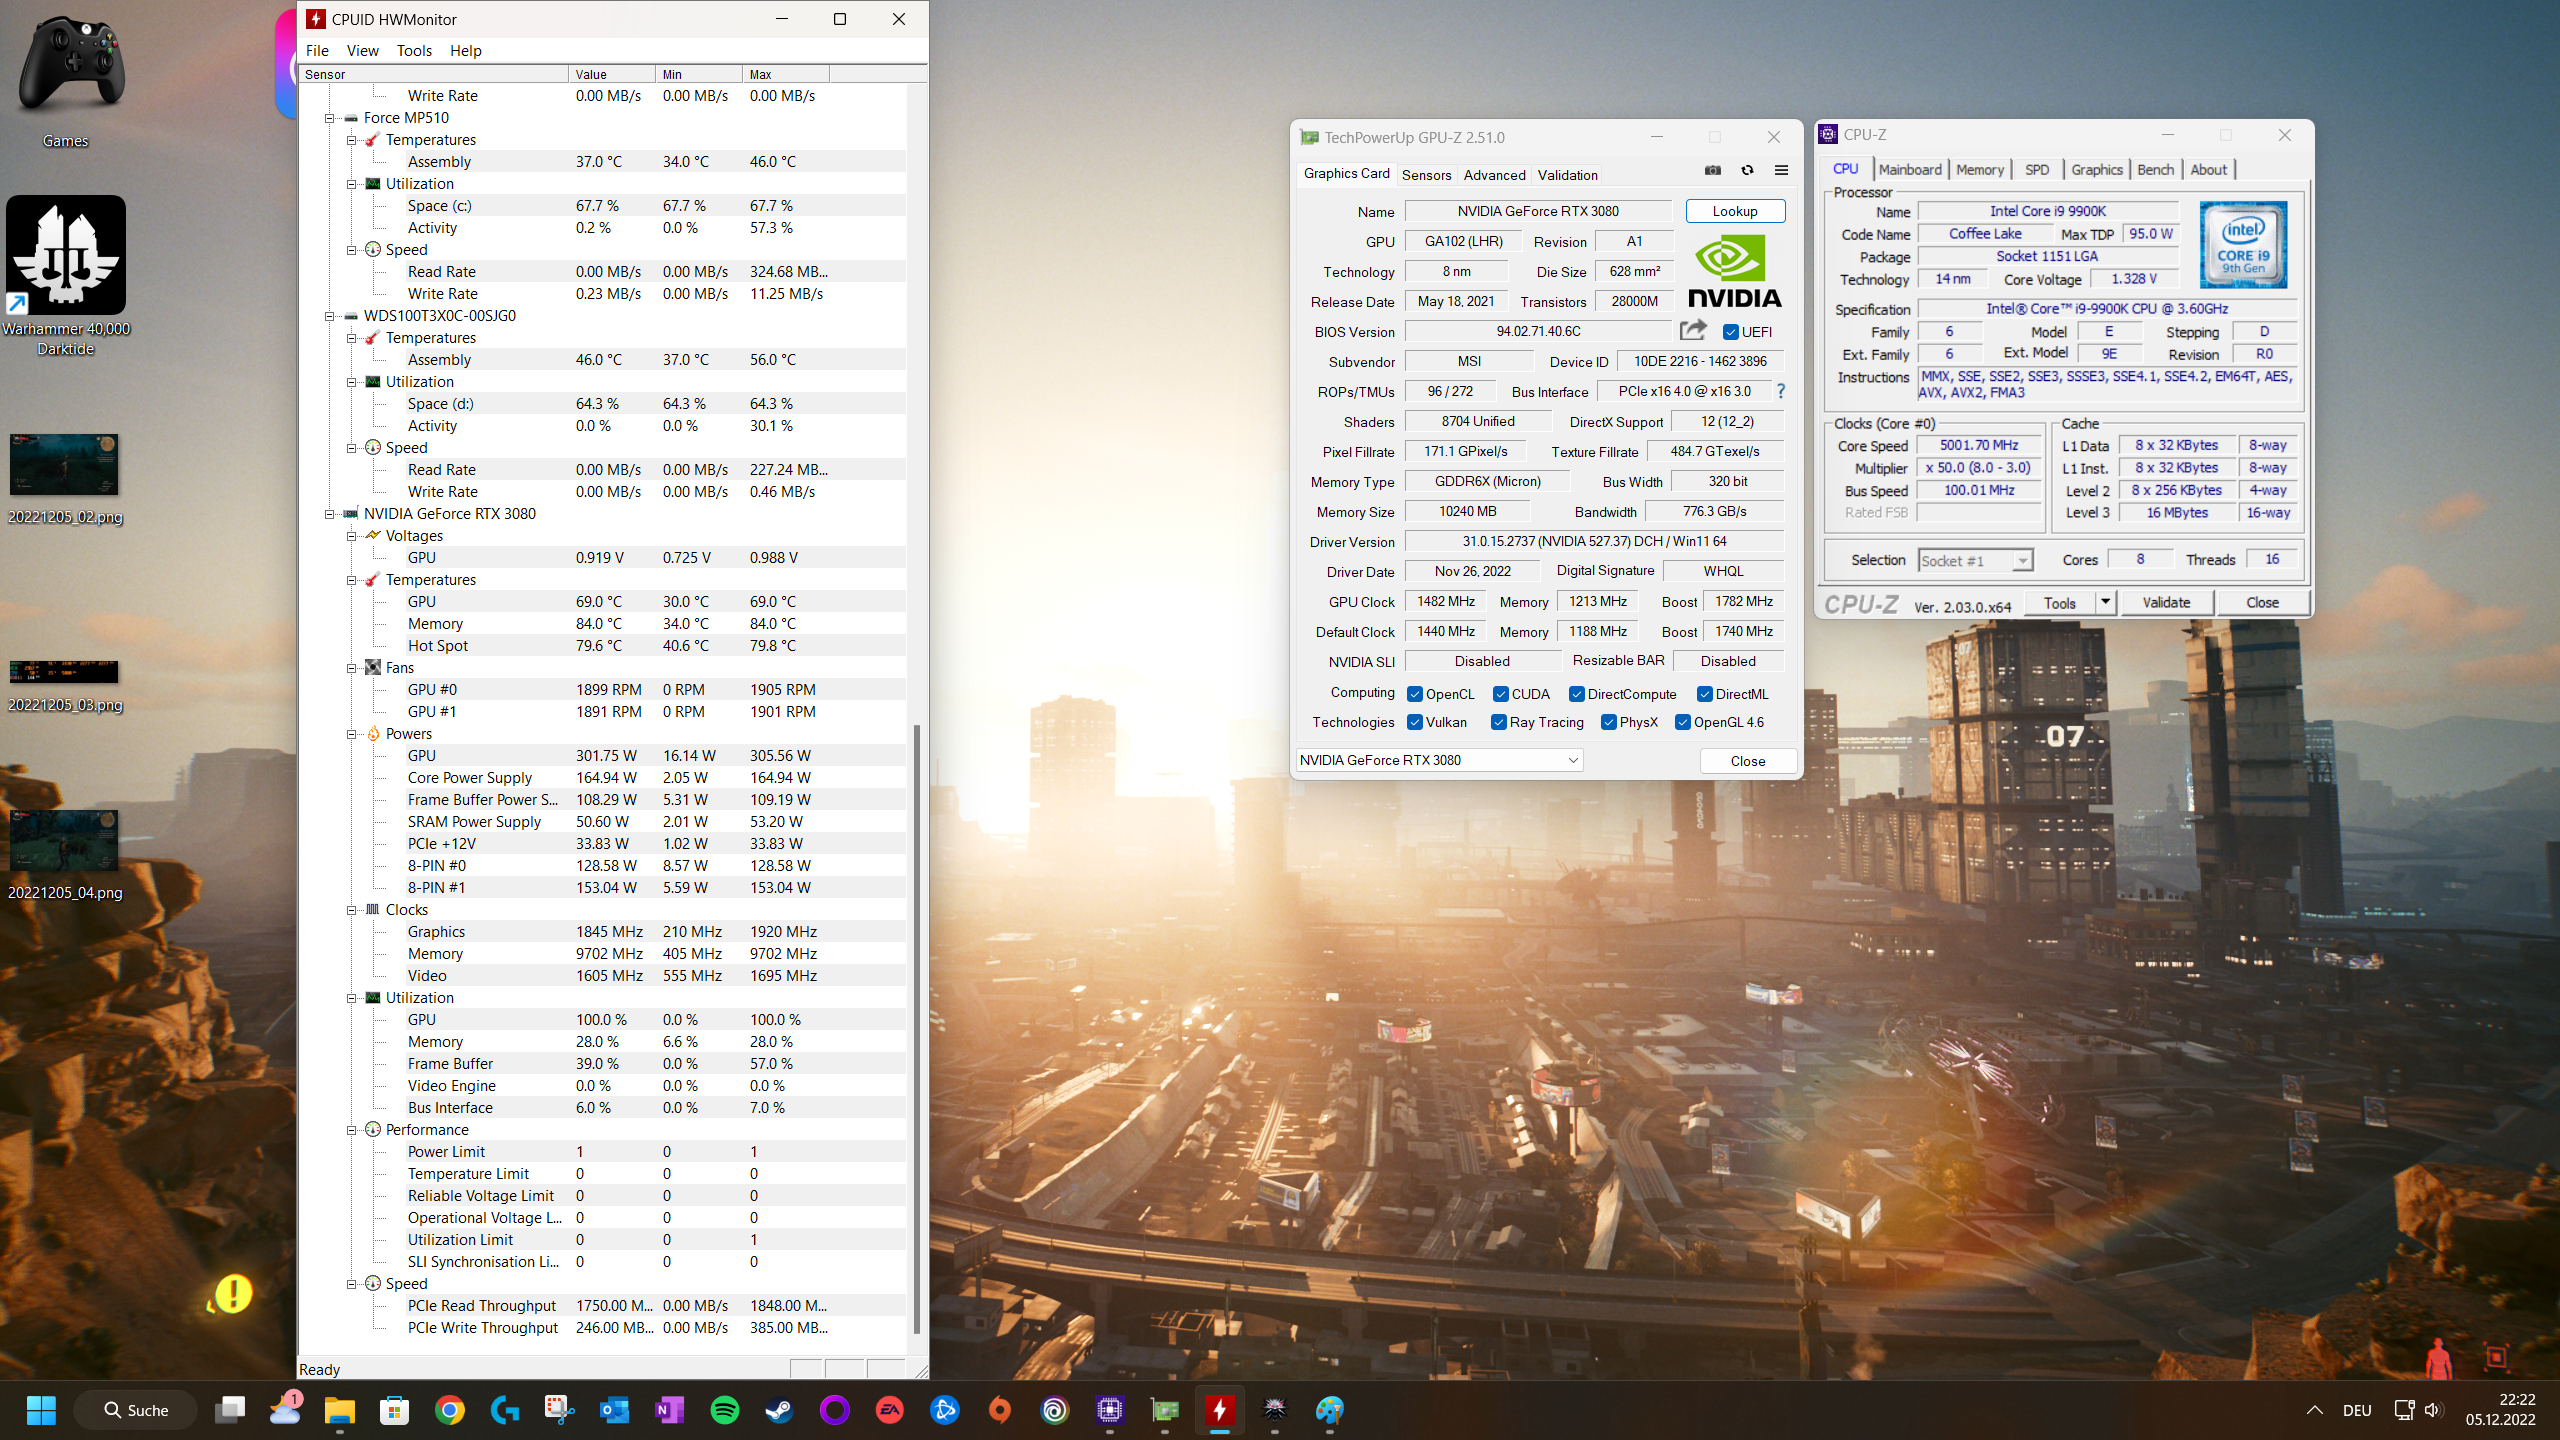Viewport: 2560px width, 1440px height.
Task: Open the GPU-Z hamburger menu icon
Action: 1781,171
